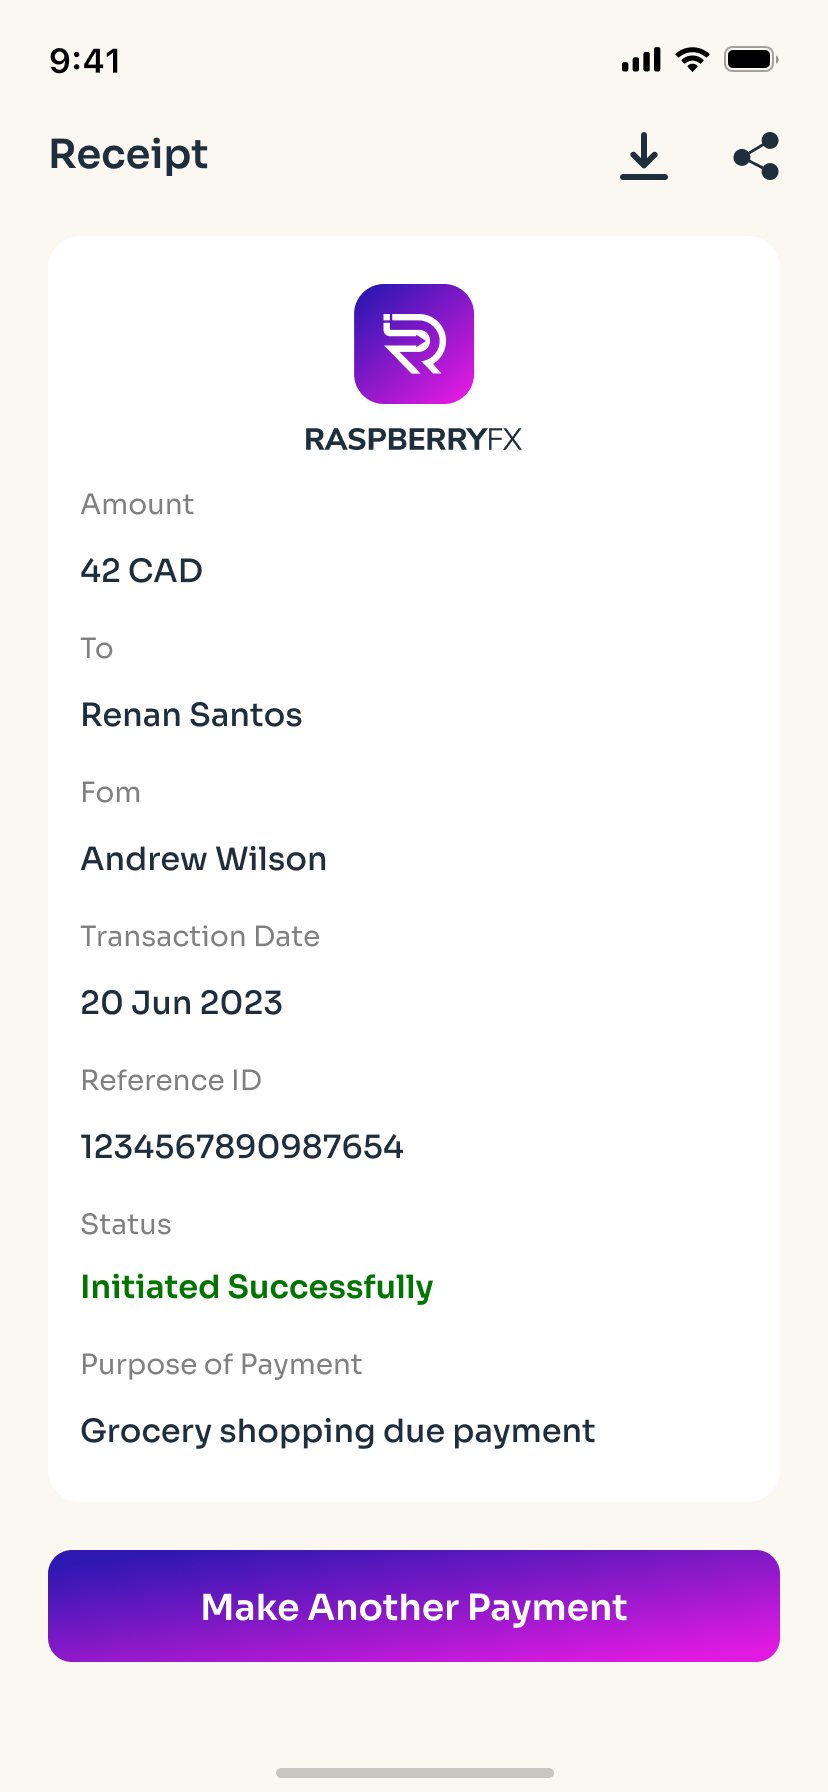Screen dimensions: 828x1792
Task: Download the receipt using the download icon
Action: click(644, 156)
